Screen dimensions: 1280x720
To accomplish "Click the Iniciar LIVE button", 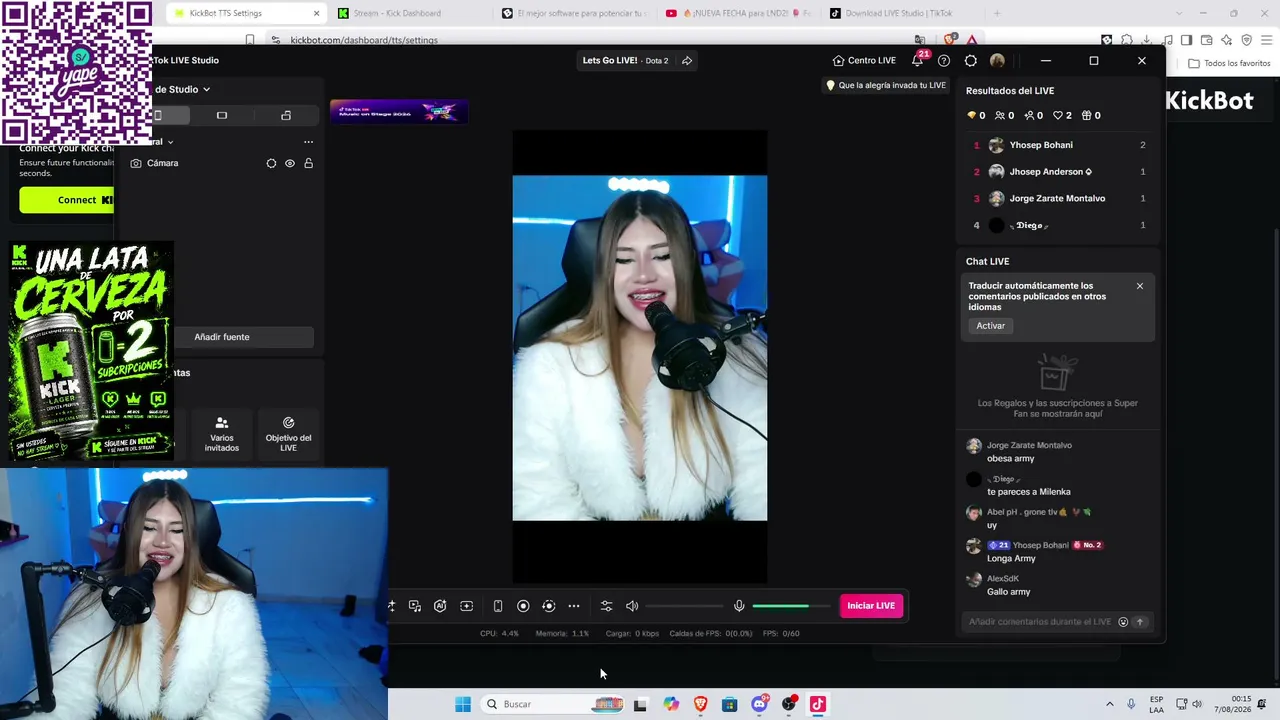I will 871,606.
